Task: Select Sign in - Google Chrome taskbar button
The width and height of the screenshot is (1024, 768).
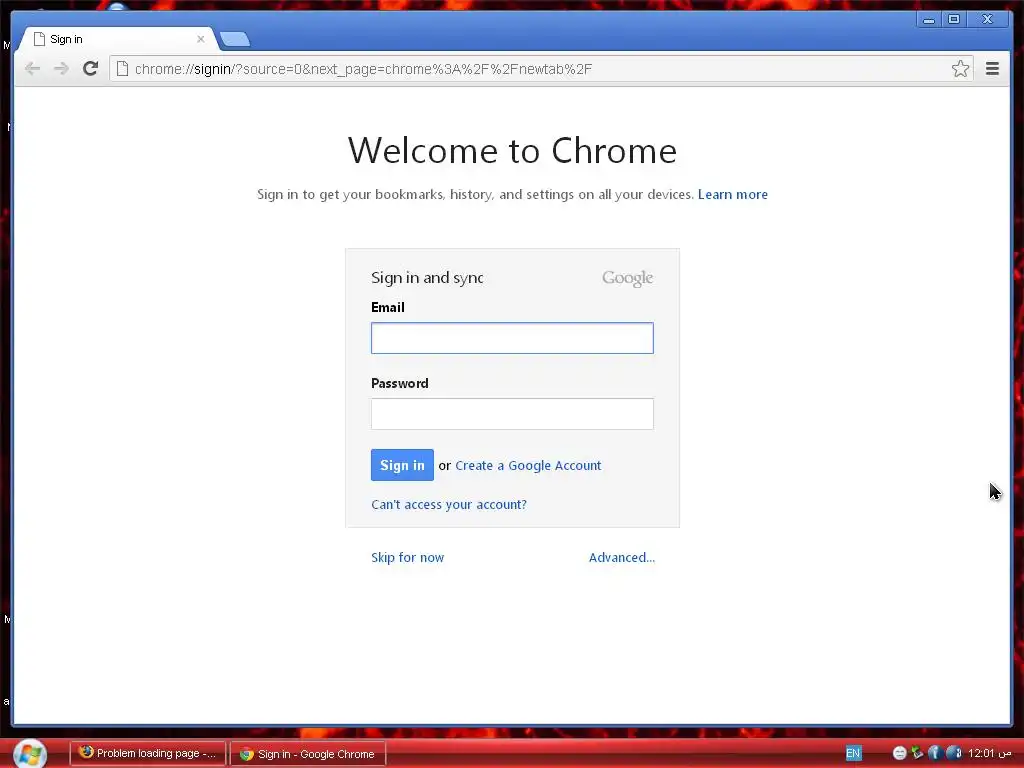Action: pyautogui.click(x=308, y=754)
